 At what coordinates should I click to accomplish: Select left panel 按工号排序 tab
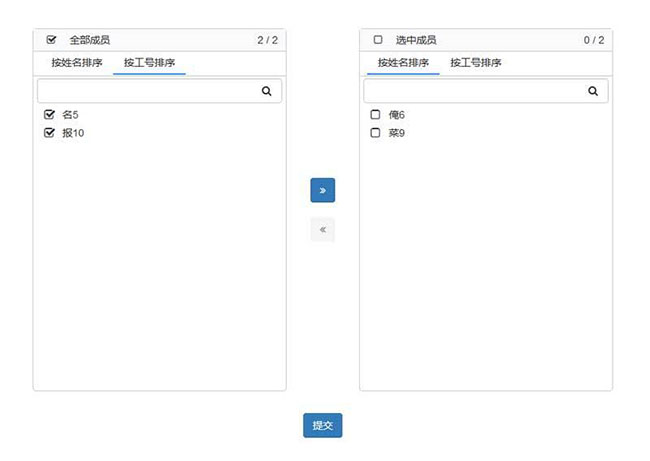click(x=148, y=62)
